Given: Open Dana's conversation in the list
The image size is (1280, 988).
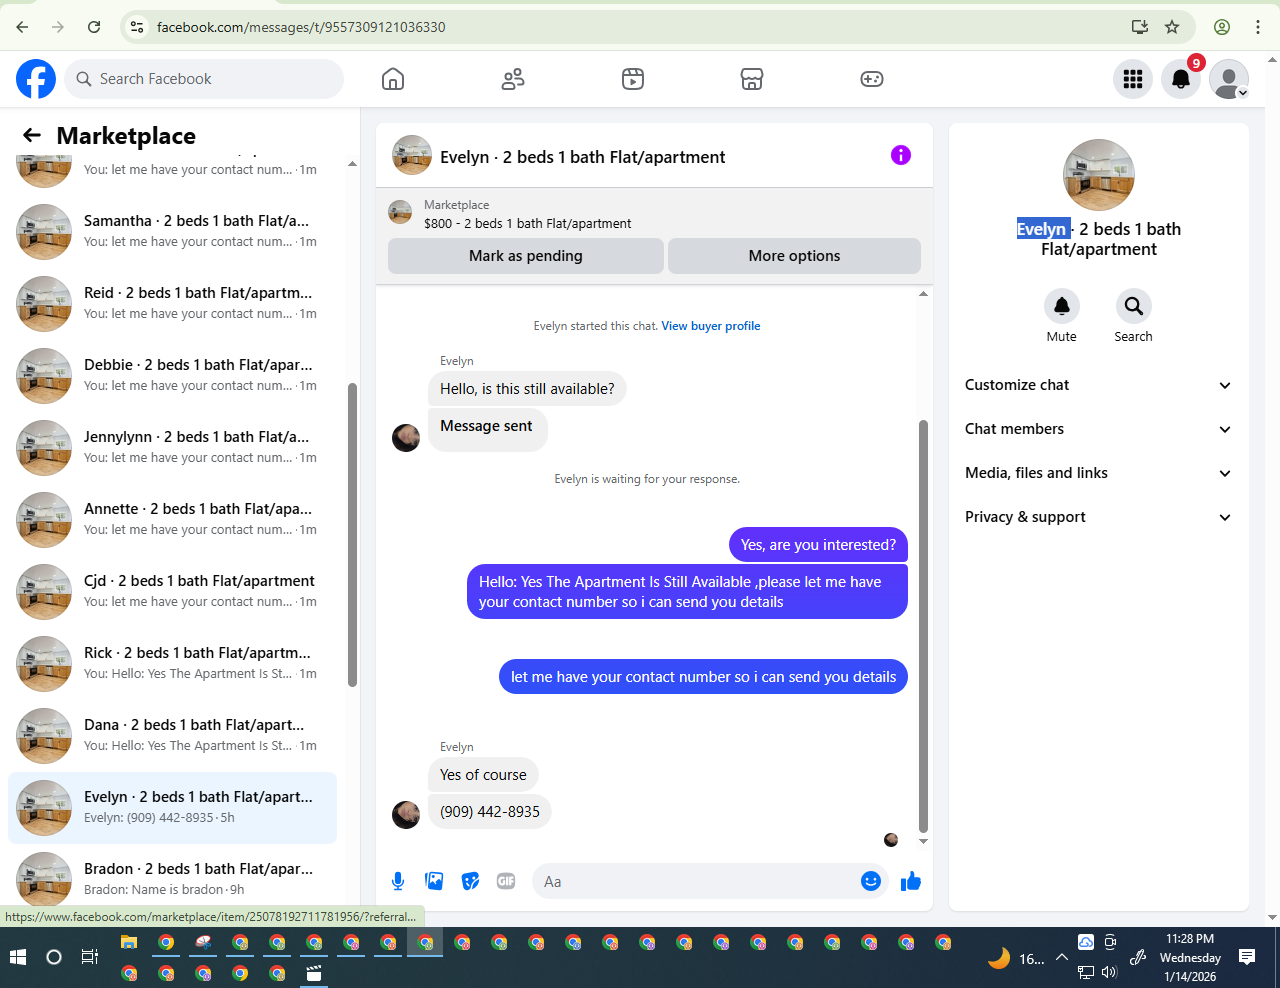Looking at the screenshot, I should [172, 736].
